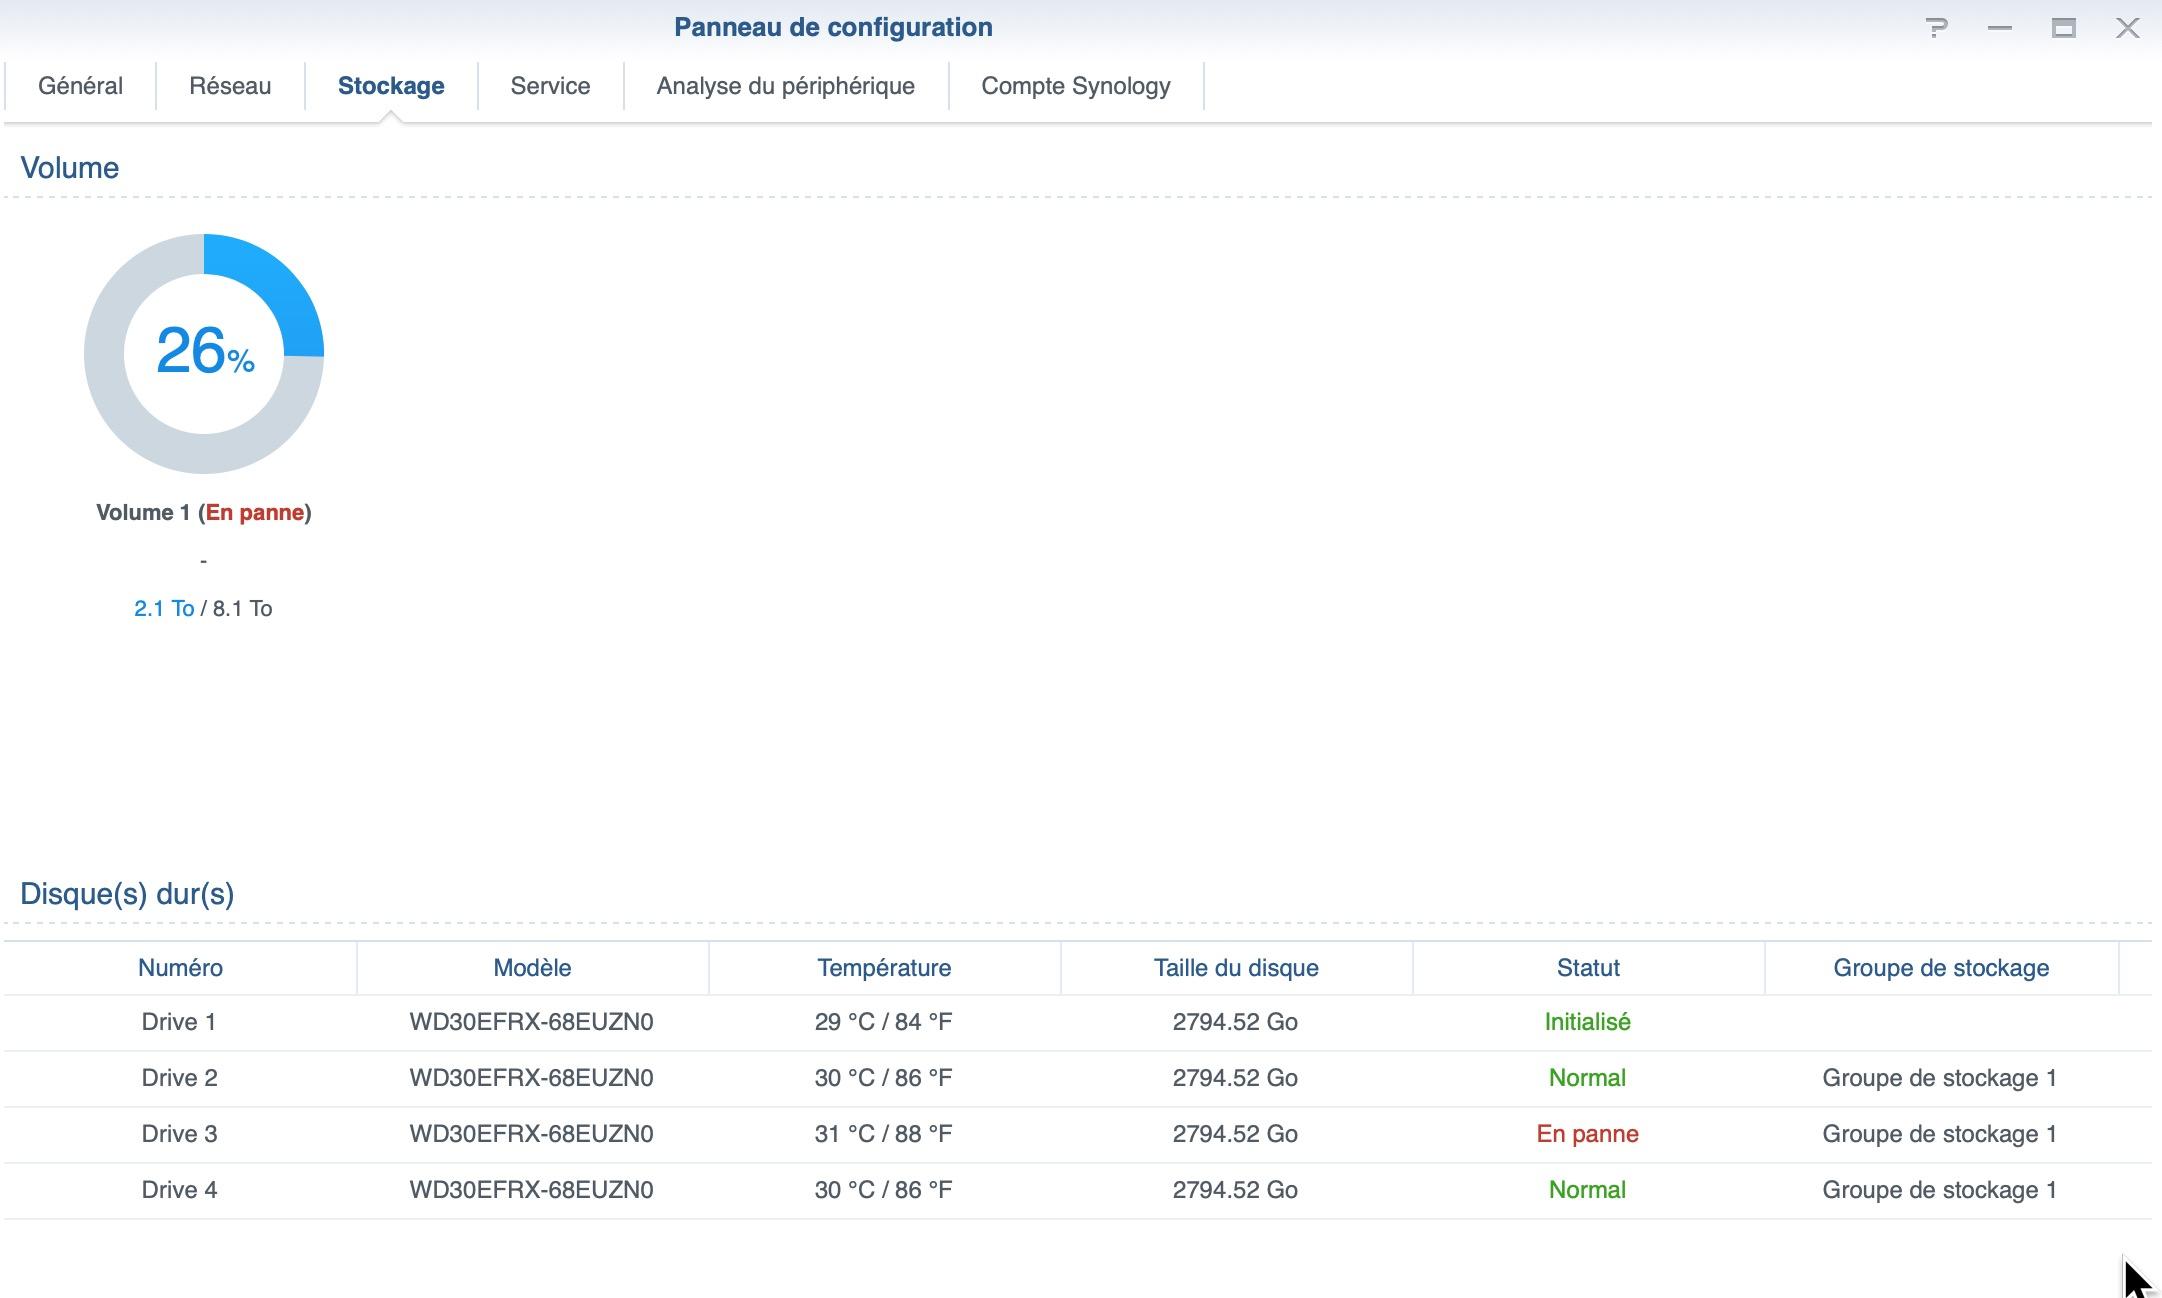The width and height of the screenshot is (2162, 1298).
Task: Click the Température column header
Action: tap(884, 968)
